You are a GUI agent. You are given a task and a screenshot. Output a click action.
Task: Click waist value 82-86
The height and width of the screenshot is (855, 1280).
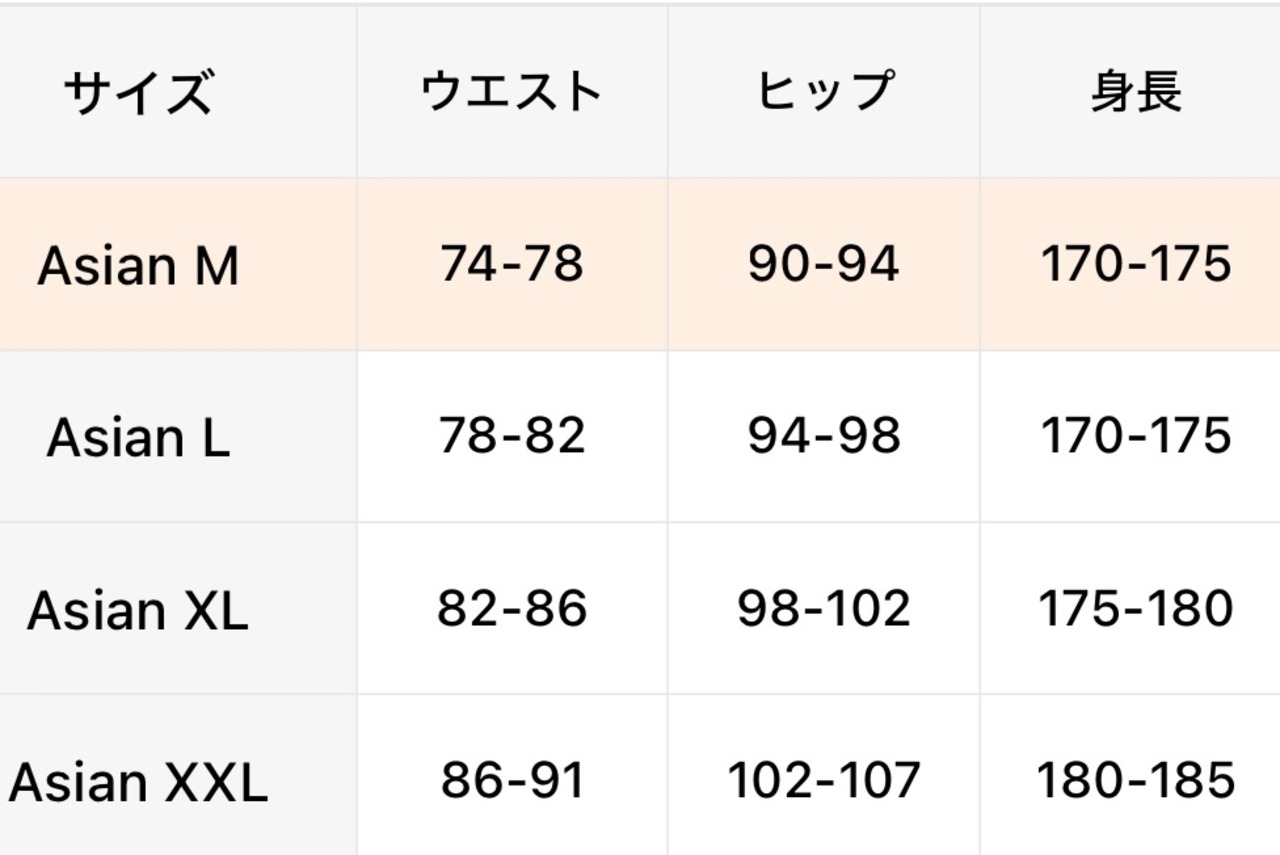point(511,608)
